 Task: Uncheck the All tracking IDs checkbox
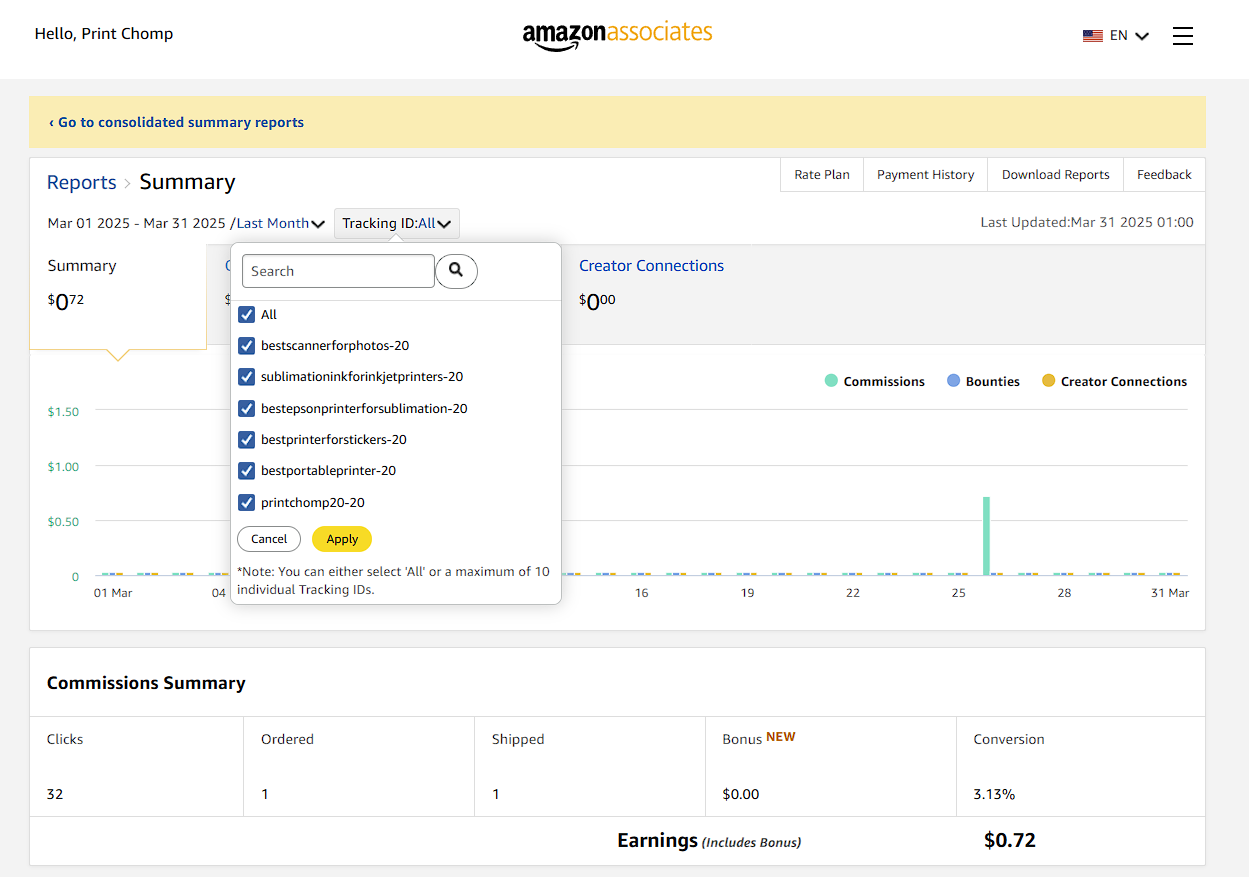pos(246,315)
